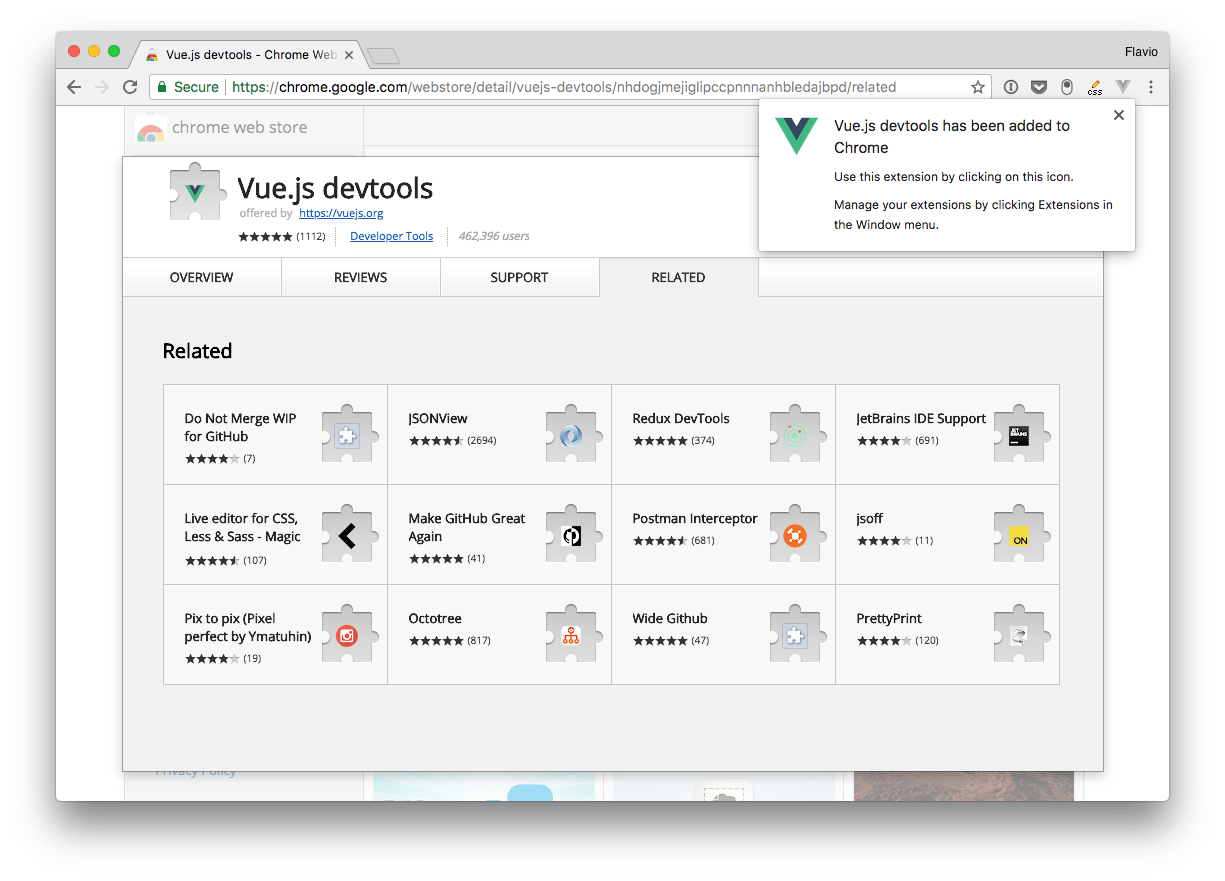Viewport: 1225px width, 881px height.
Task: Click the Pix to pix Instagram-style icon
Action: [348, 634]
